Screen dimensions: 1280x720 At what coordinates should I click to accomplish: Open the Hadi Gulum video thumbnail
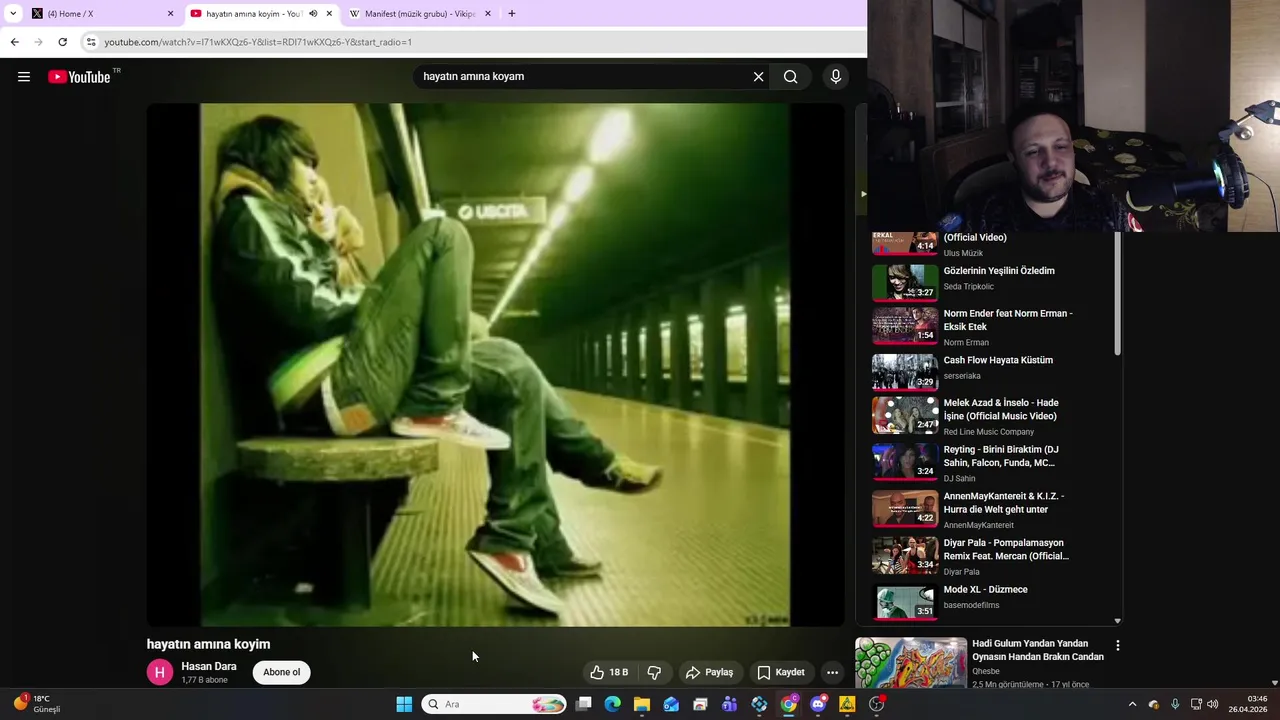coord(911,663)
